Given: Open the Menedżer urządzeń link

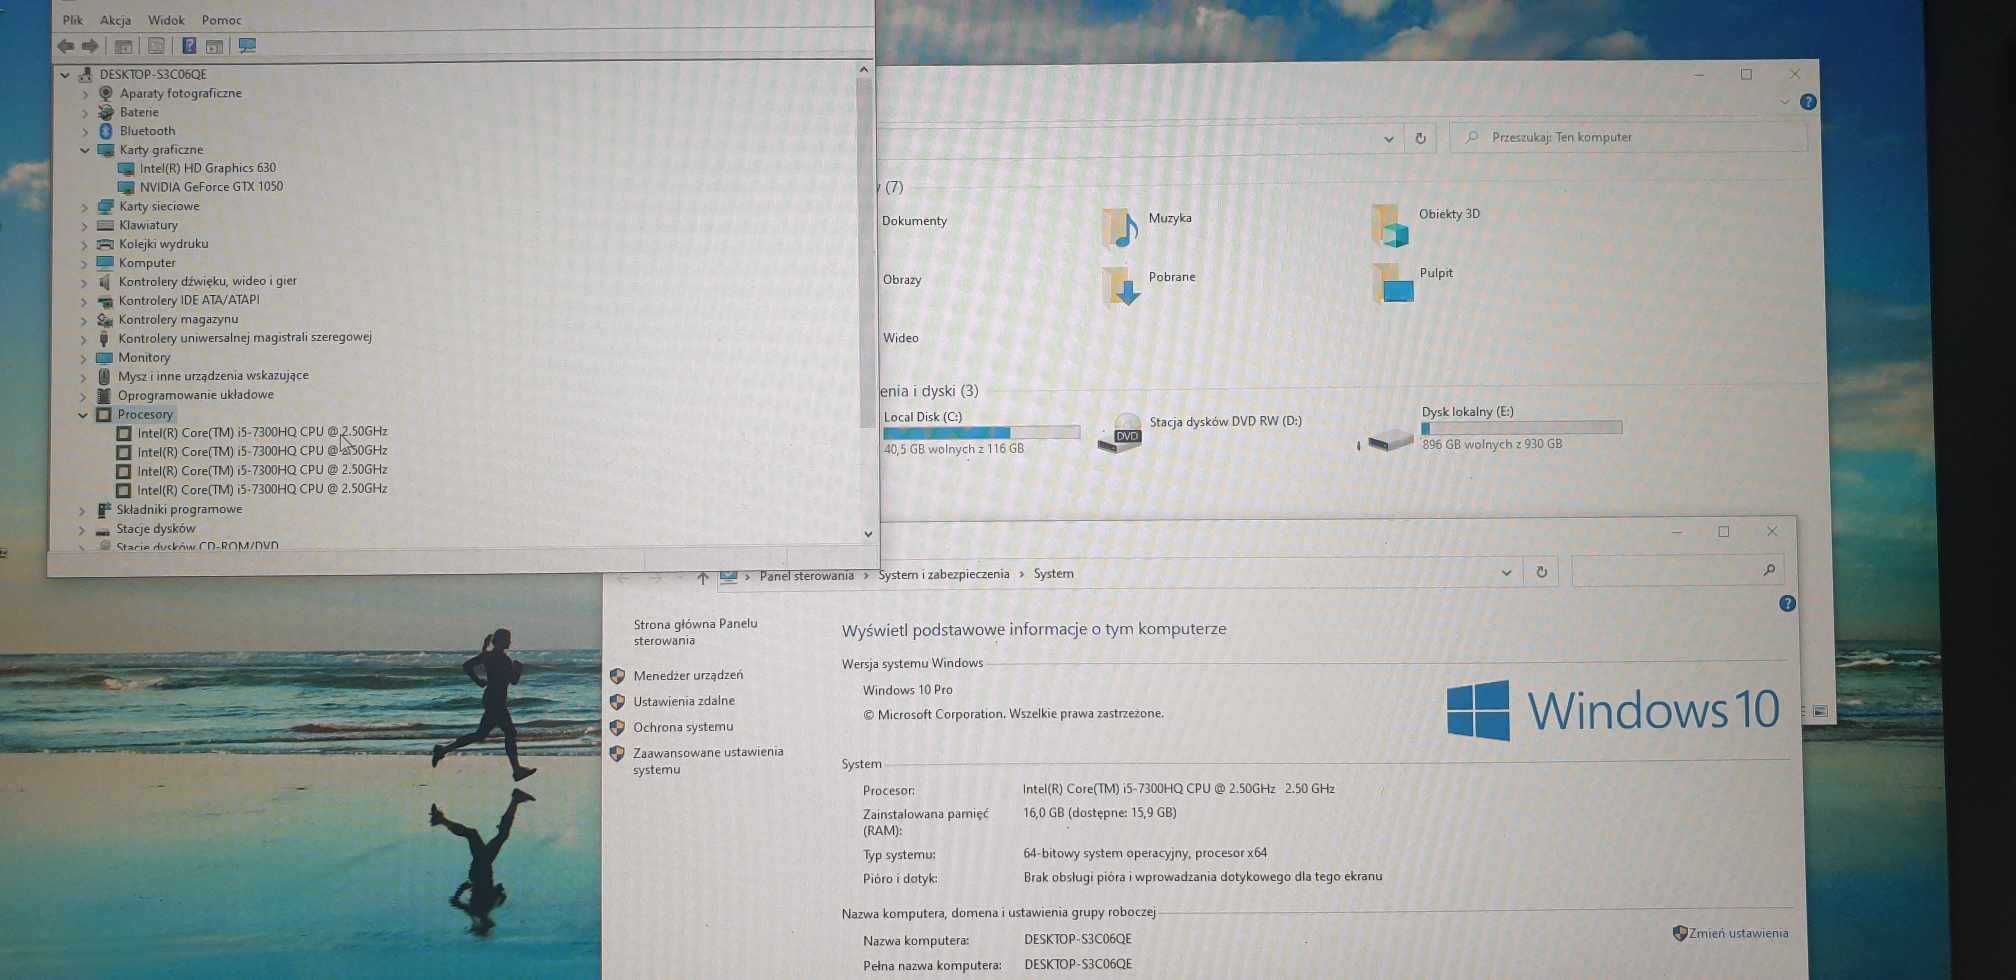Looking at the screenshot, I should [x=688, y=676].
